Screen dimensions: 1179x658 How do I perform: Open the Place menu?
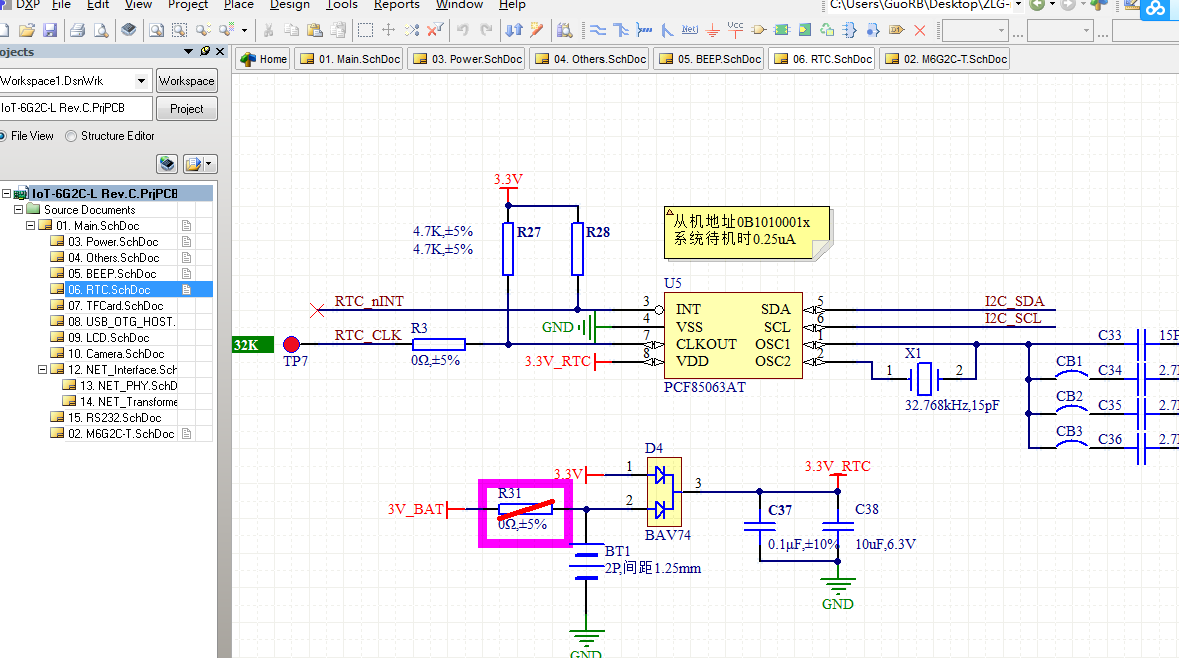238,5
